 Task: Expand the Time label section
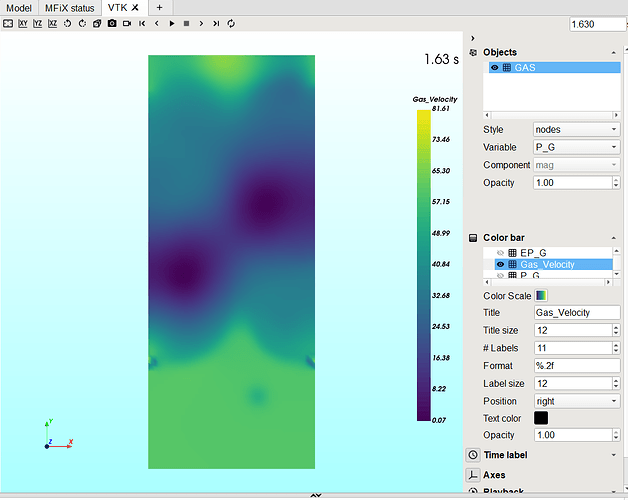(x=614, y=455)
